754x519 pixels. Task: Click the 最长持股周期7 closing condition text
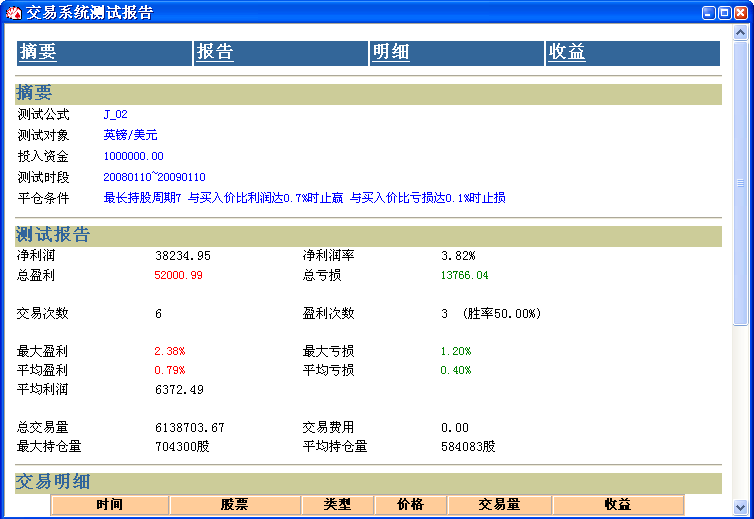click(142, 198)
